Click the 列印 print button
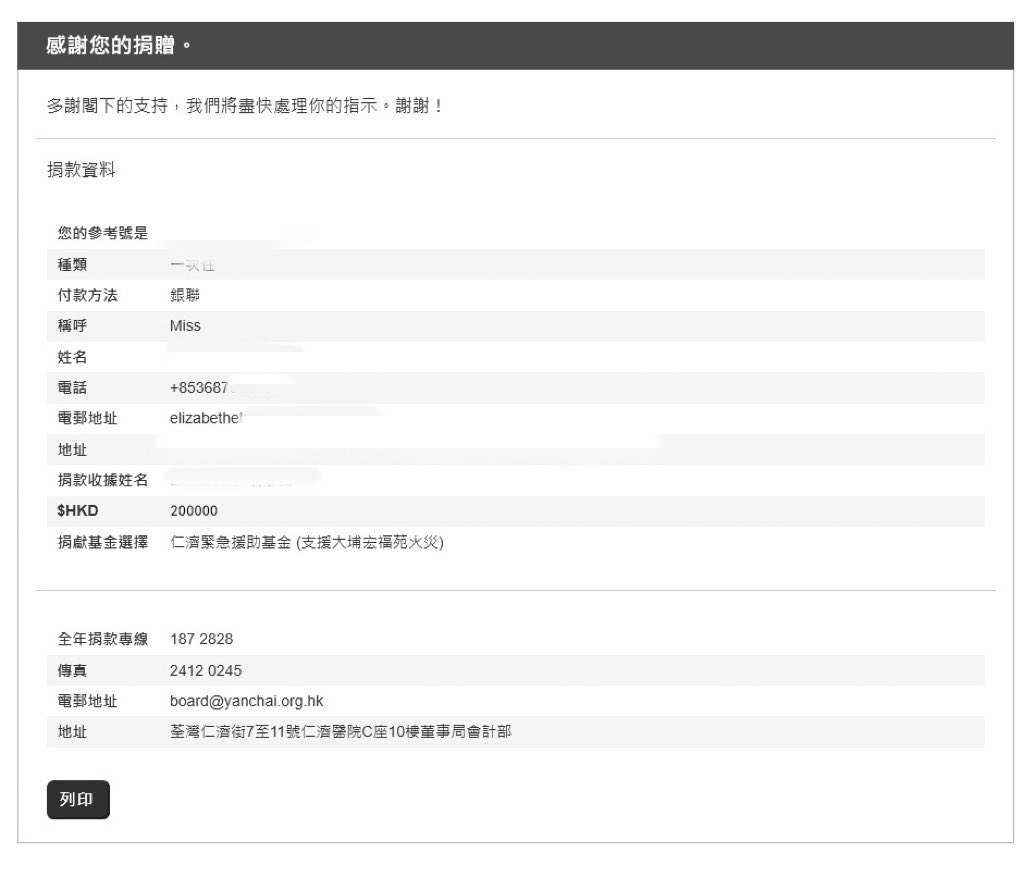The height and width of the screenshot is (873, 1024). [x=78, y=800]
